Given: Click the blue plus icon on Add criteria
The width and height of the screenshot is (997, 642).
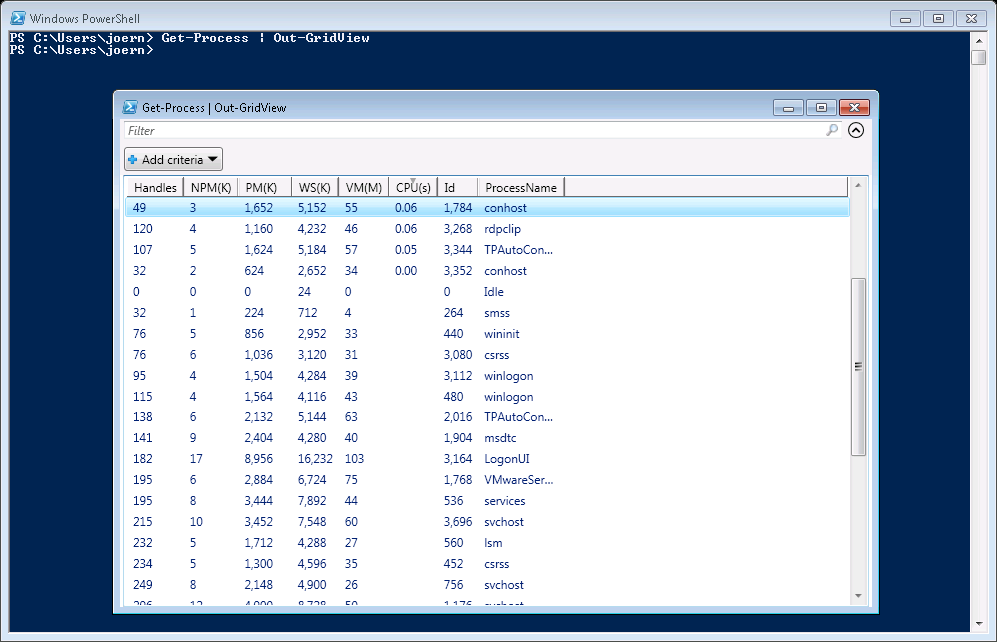Looking at the screenshot, I should (132, 160).
